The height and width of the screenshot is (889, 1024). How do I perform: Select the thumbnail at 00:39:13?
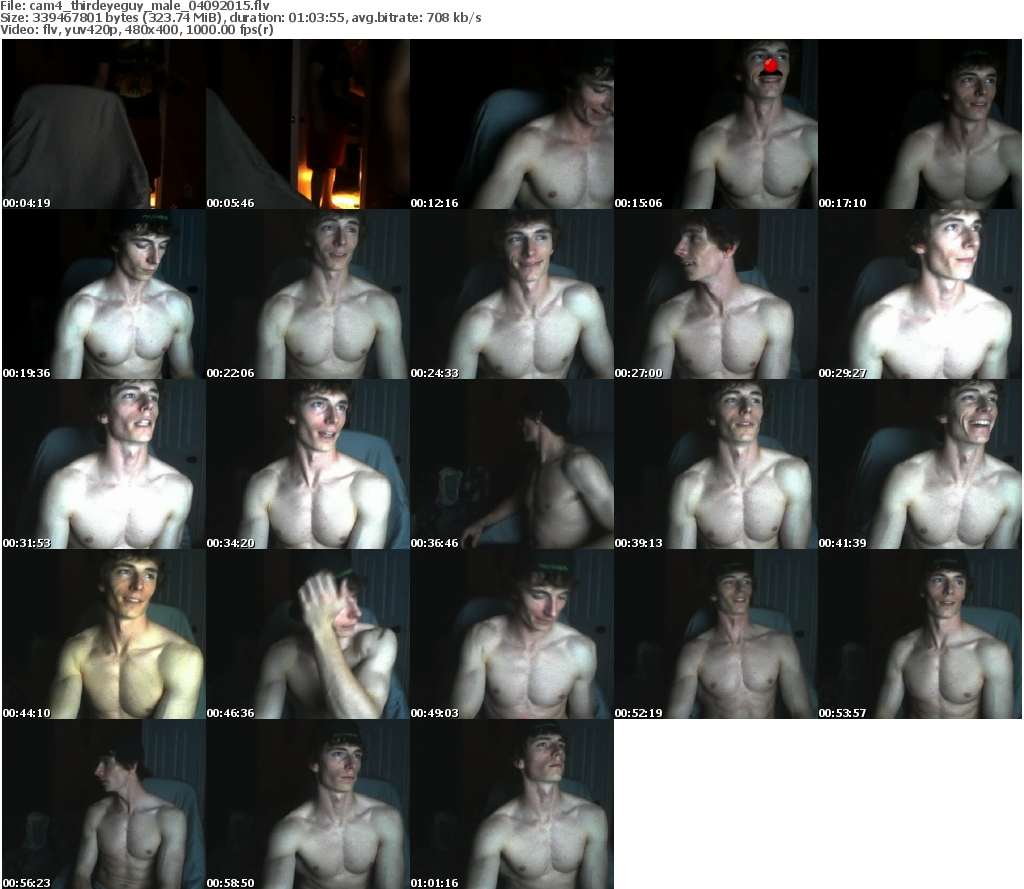tap(716, 464)
